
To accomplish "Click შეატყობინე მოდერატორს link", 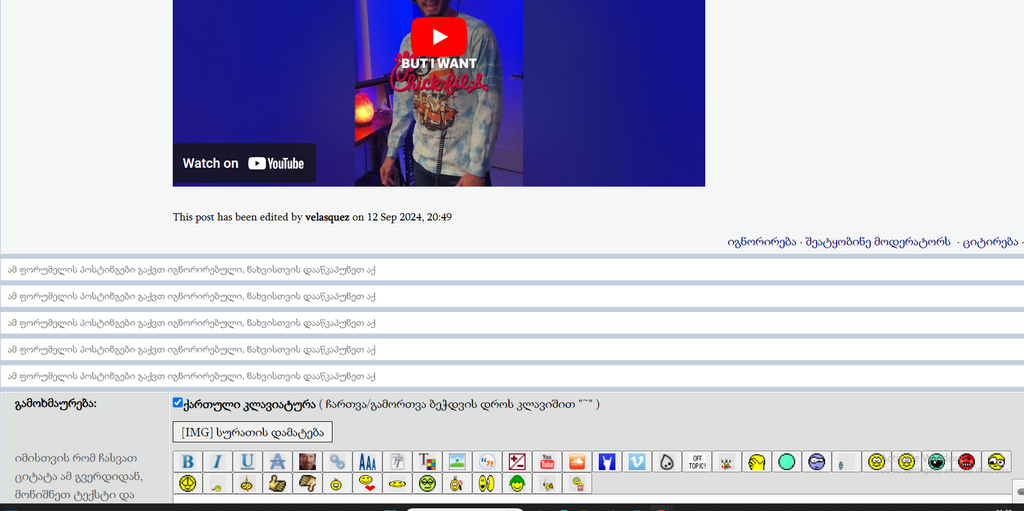I will point(878,242).
